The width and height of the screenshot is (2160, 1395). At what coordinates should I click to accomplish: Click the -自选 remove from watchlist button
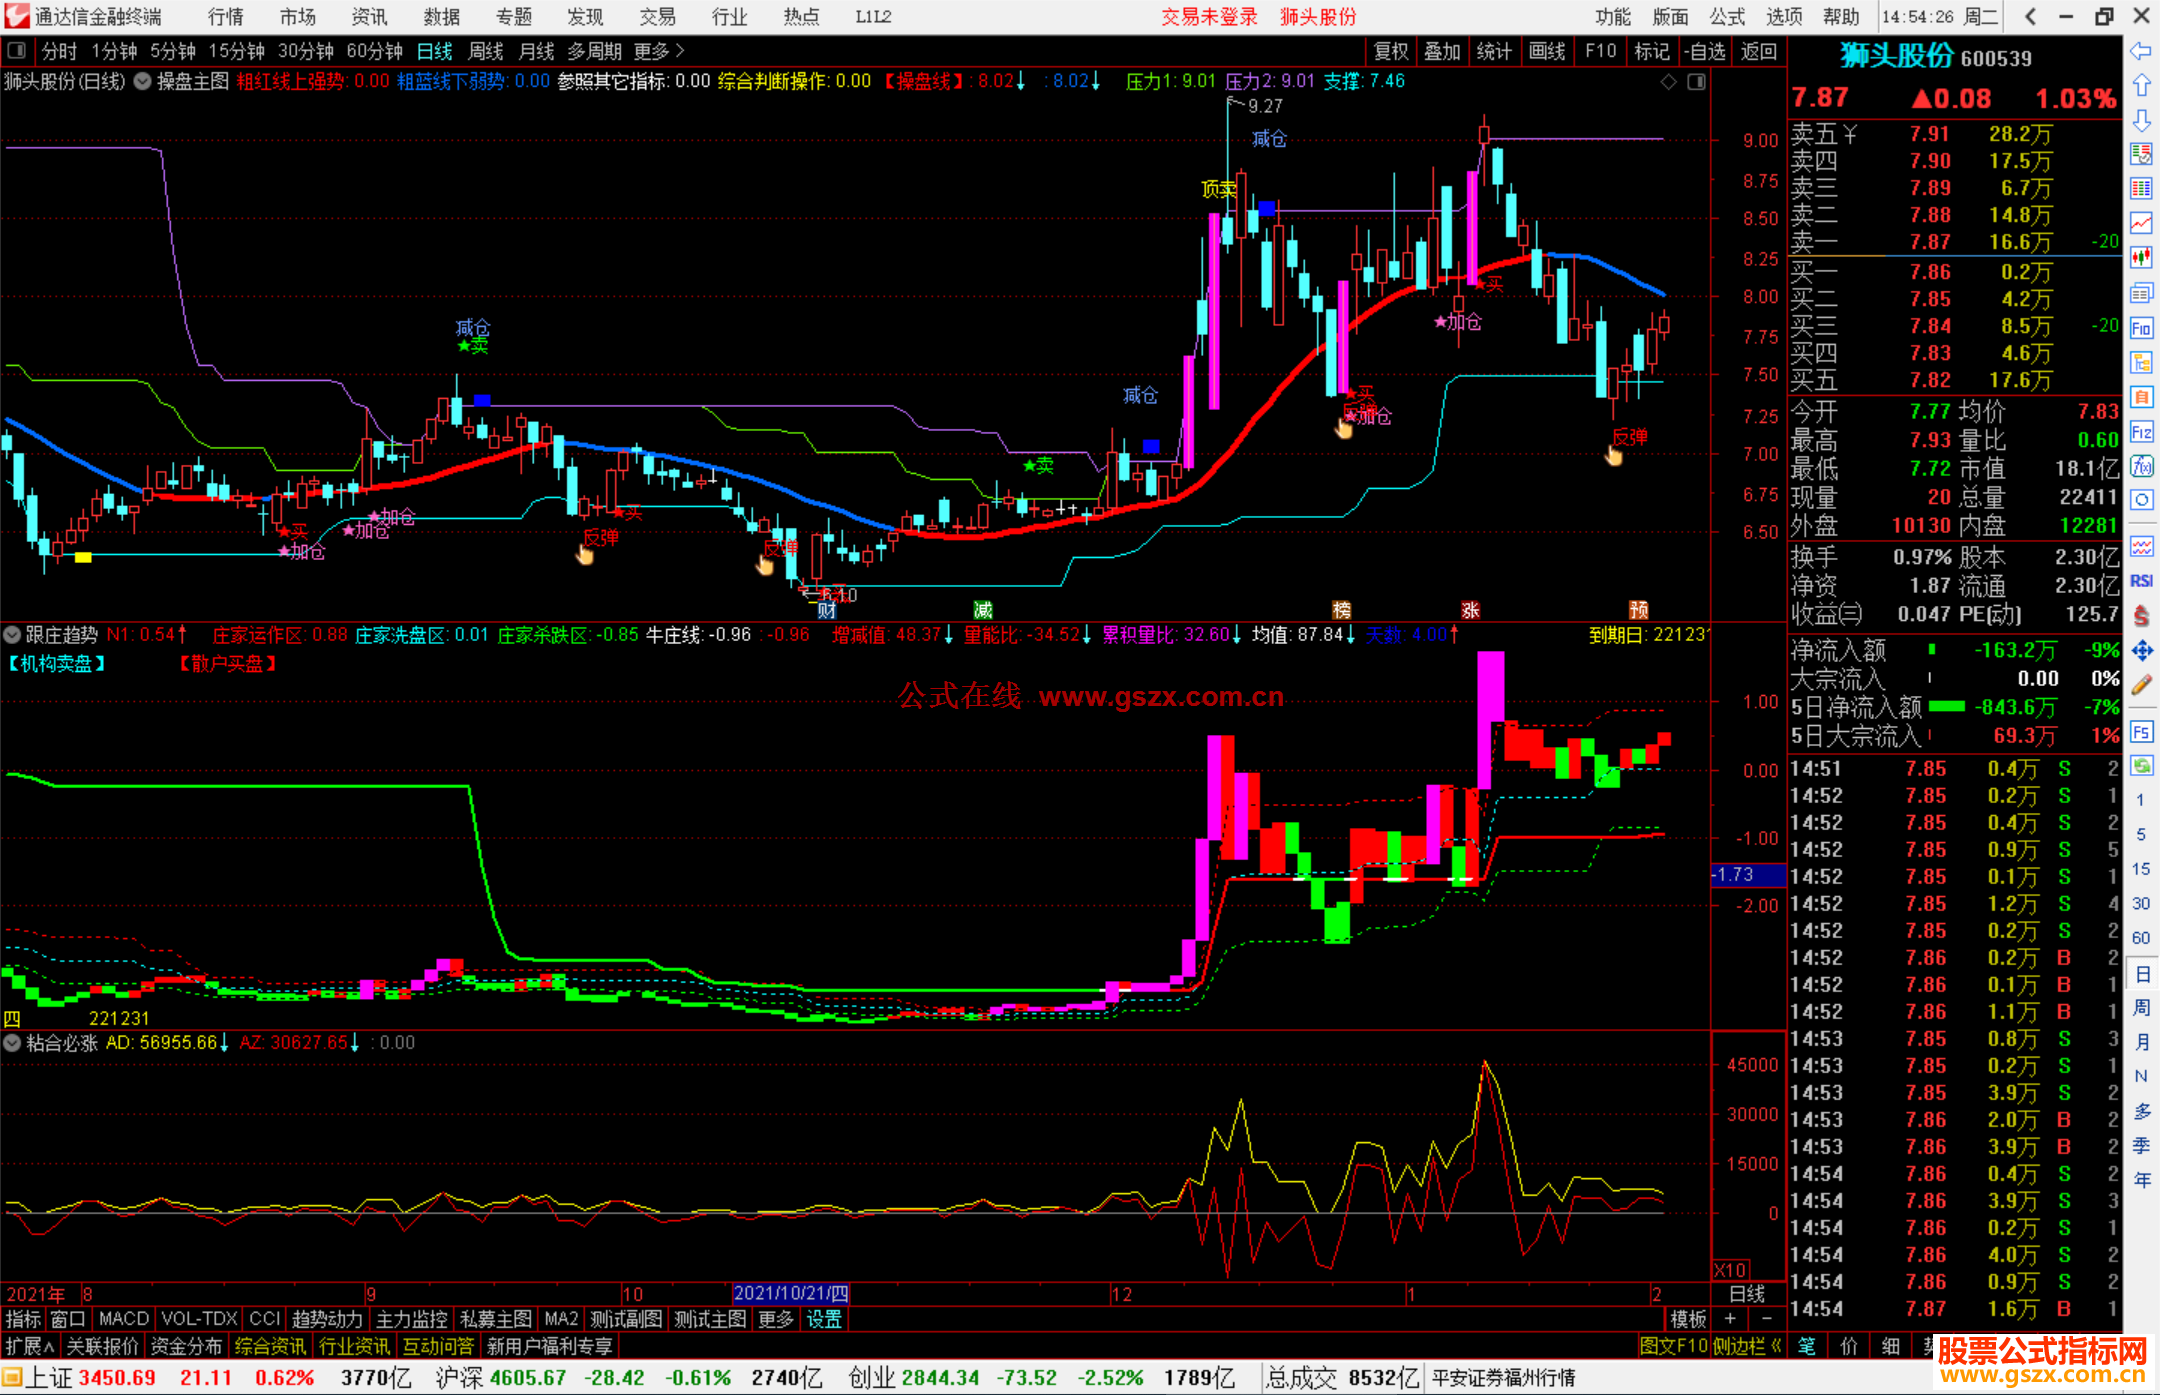(x=1704, y=51)
